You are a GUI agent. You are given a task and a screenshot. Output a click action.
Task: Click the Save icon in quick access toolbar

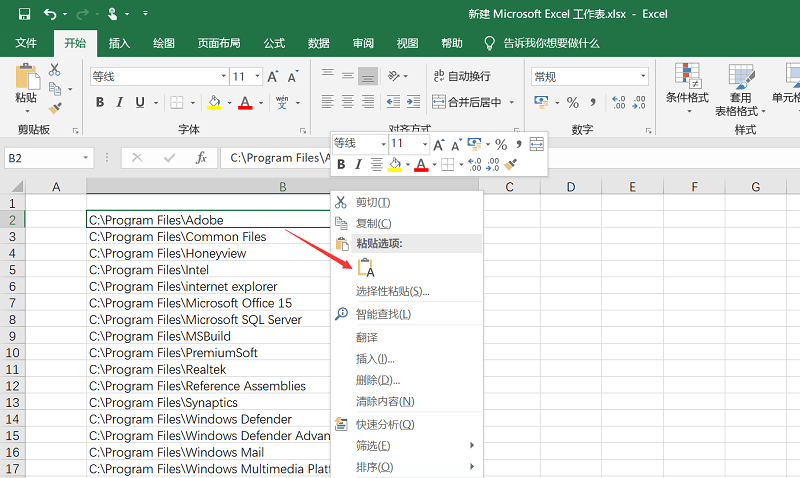(x=24, y=14)
